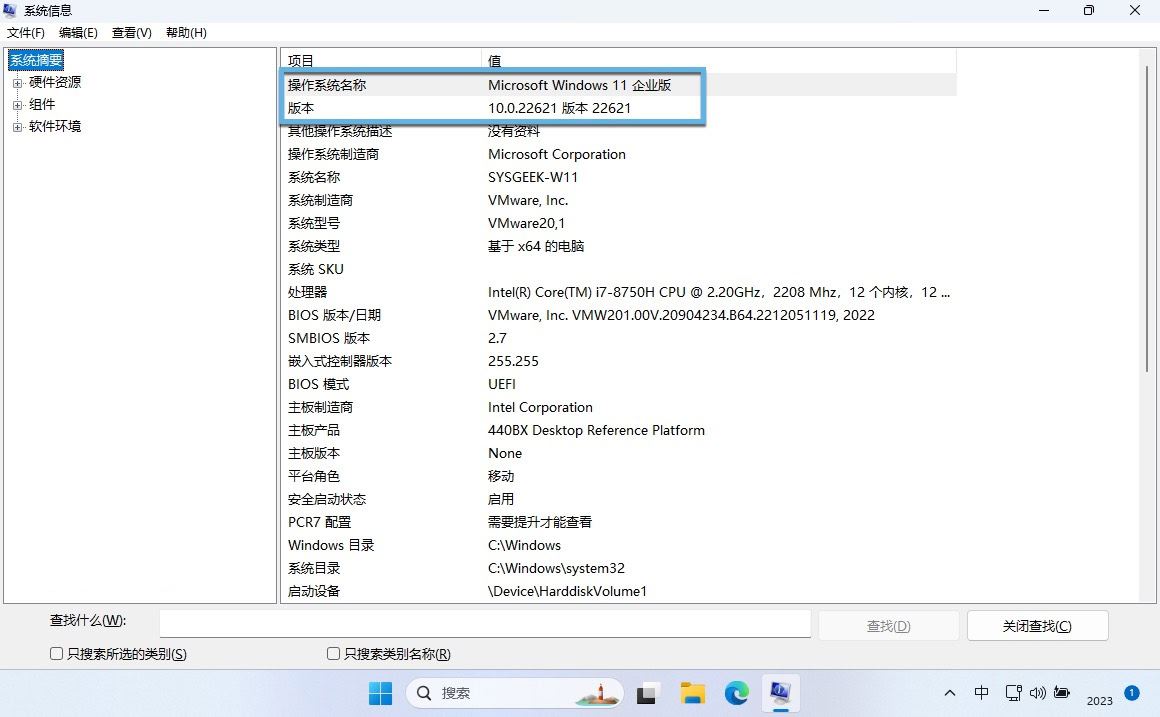Switch the 中 input method indicator
Viewport: 1160px width, 717px height.
[x=982, y=693]
